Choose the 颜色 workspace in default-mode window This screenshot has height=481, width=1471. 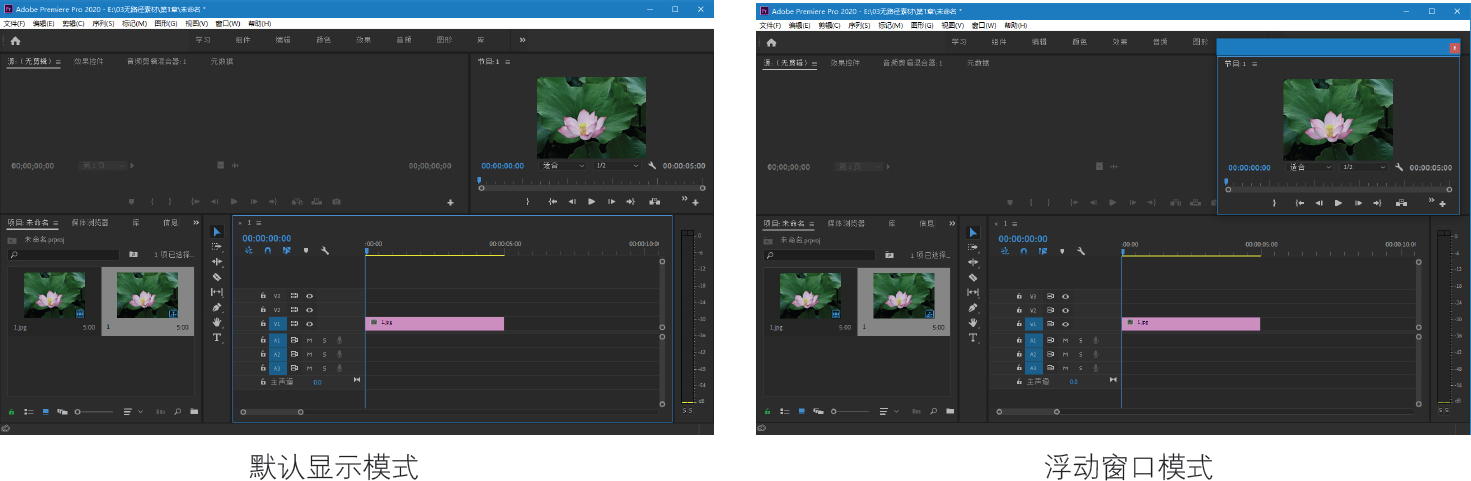click(323, 40)
